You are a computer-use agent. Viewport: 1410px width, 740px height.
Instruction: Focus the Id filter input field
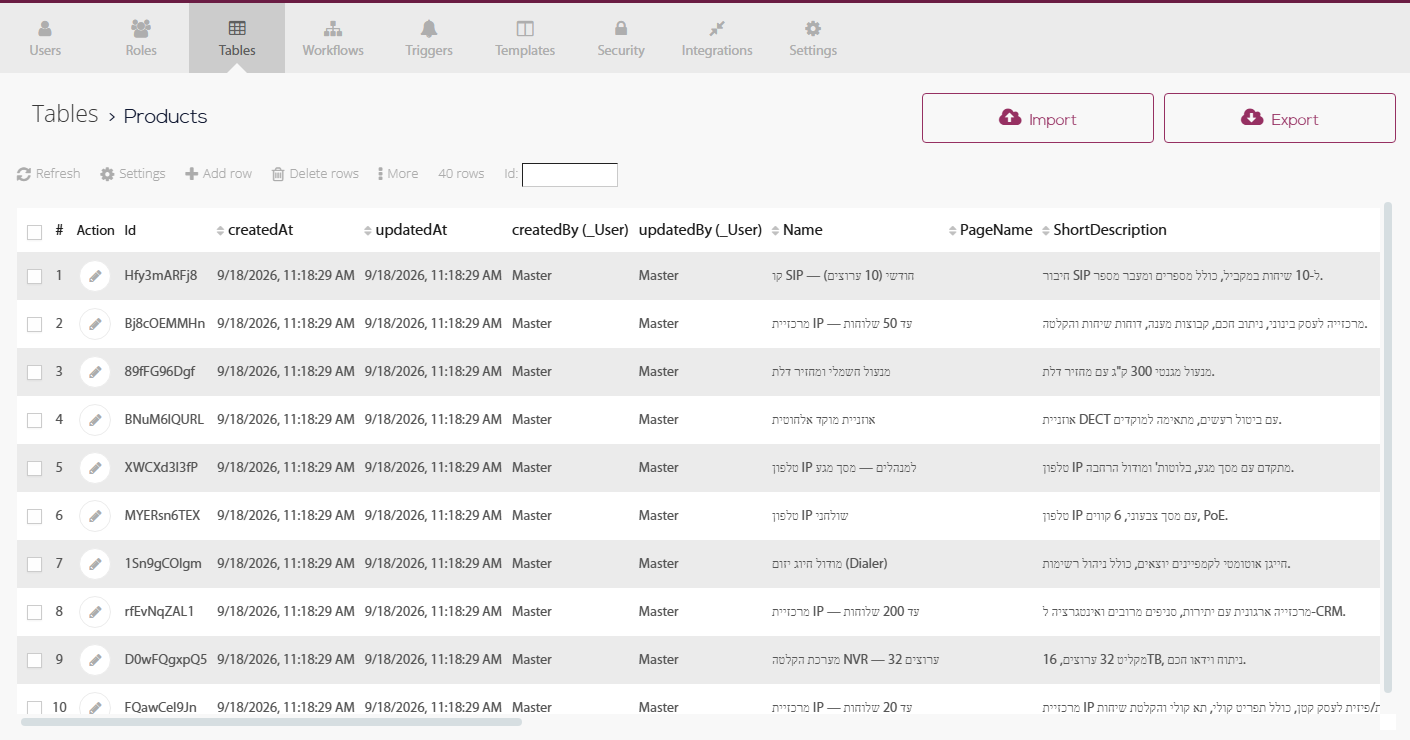tap(570, 175)
